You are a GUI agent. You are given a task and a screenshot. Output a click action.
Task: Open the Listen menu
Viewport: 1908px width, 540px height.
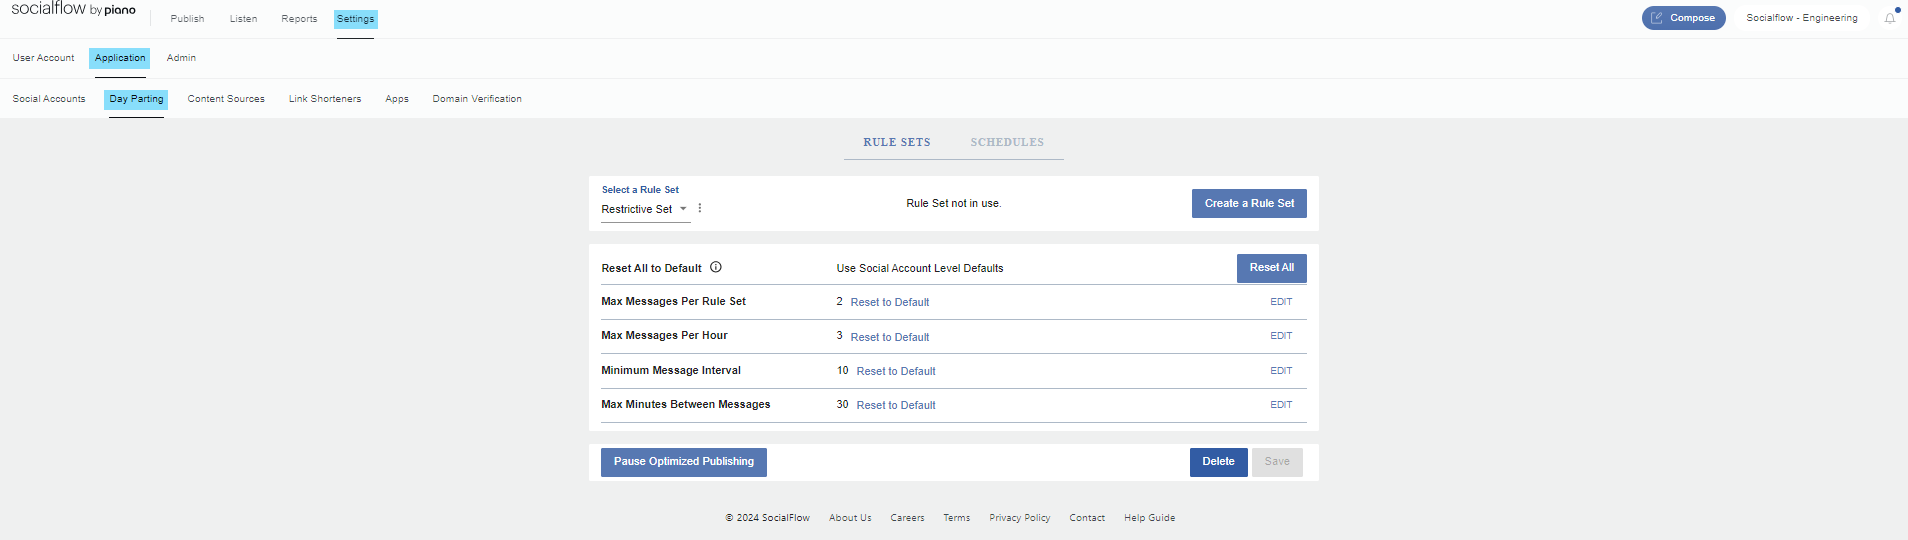243,19
